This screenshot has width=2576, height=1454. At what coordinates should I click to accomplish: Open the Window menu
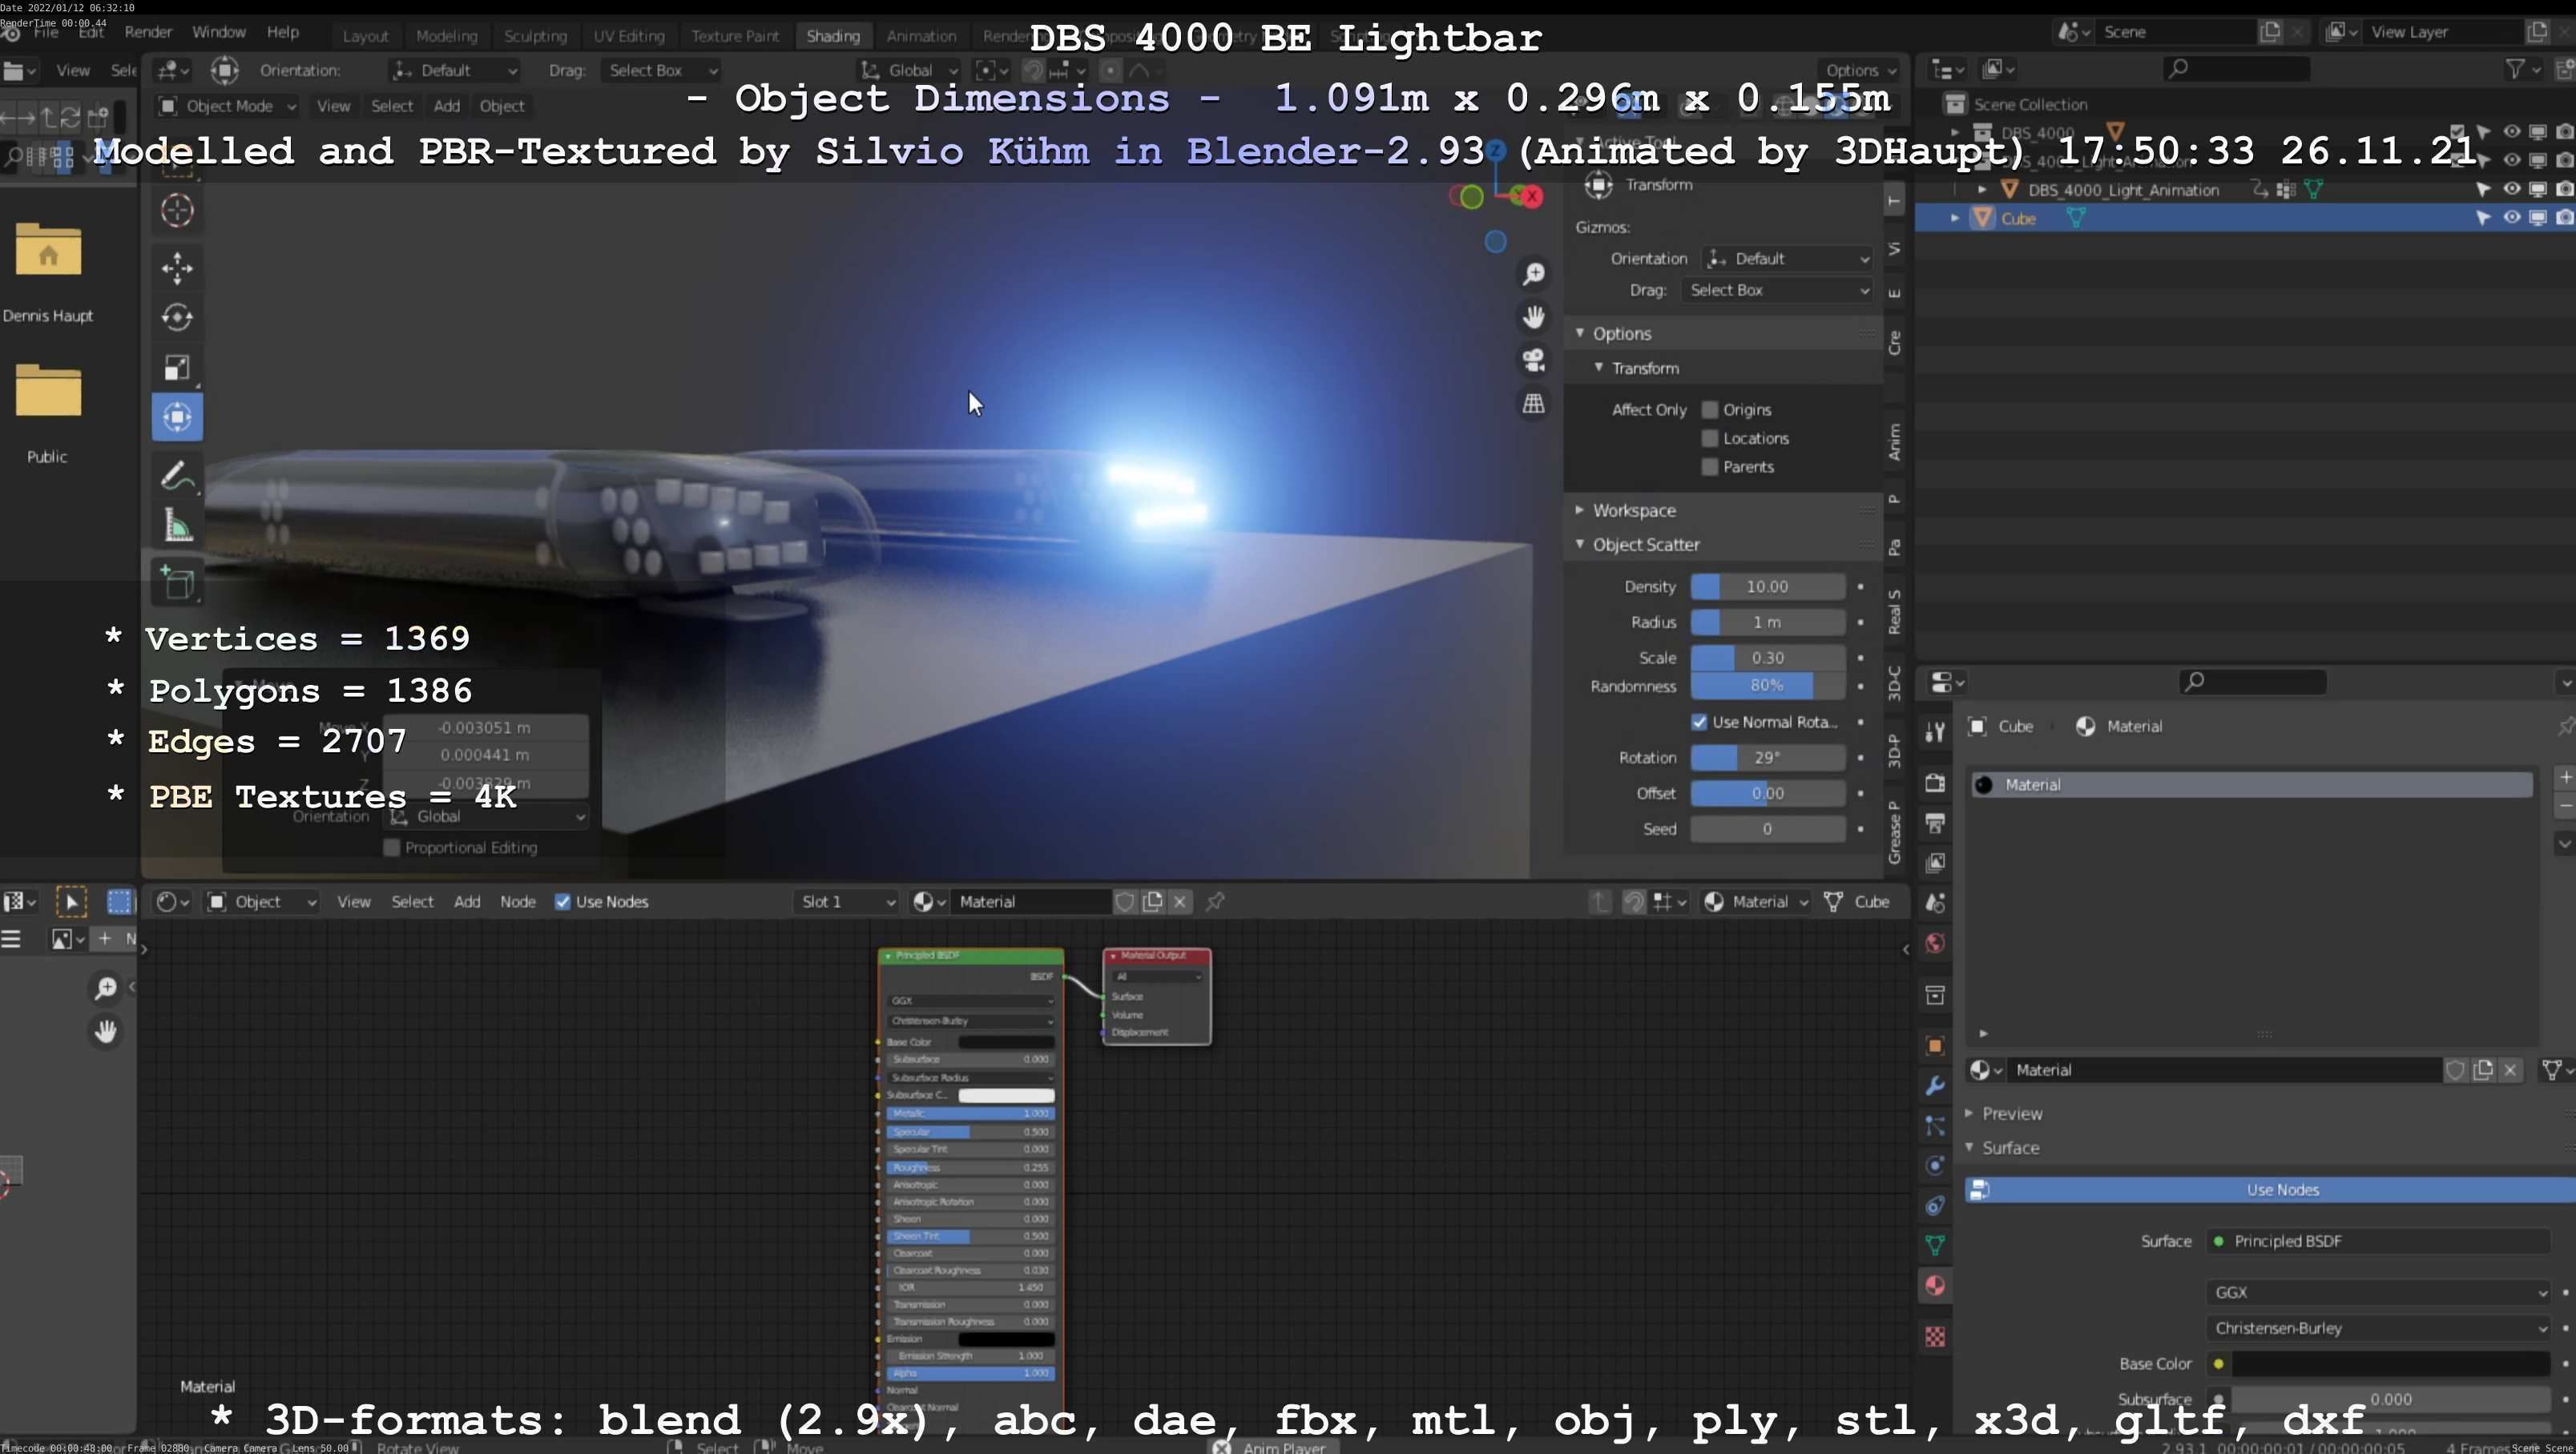[x=218, y=32]
